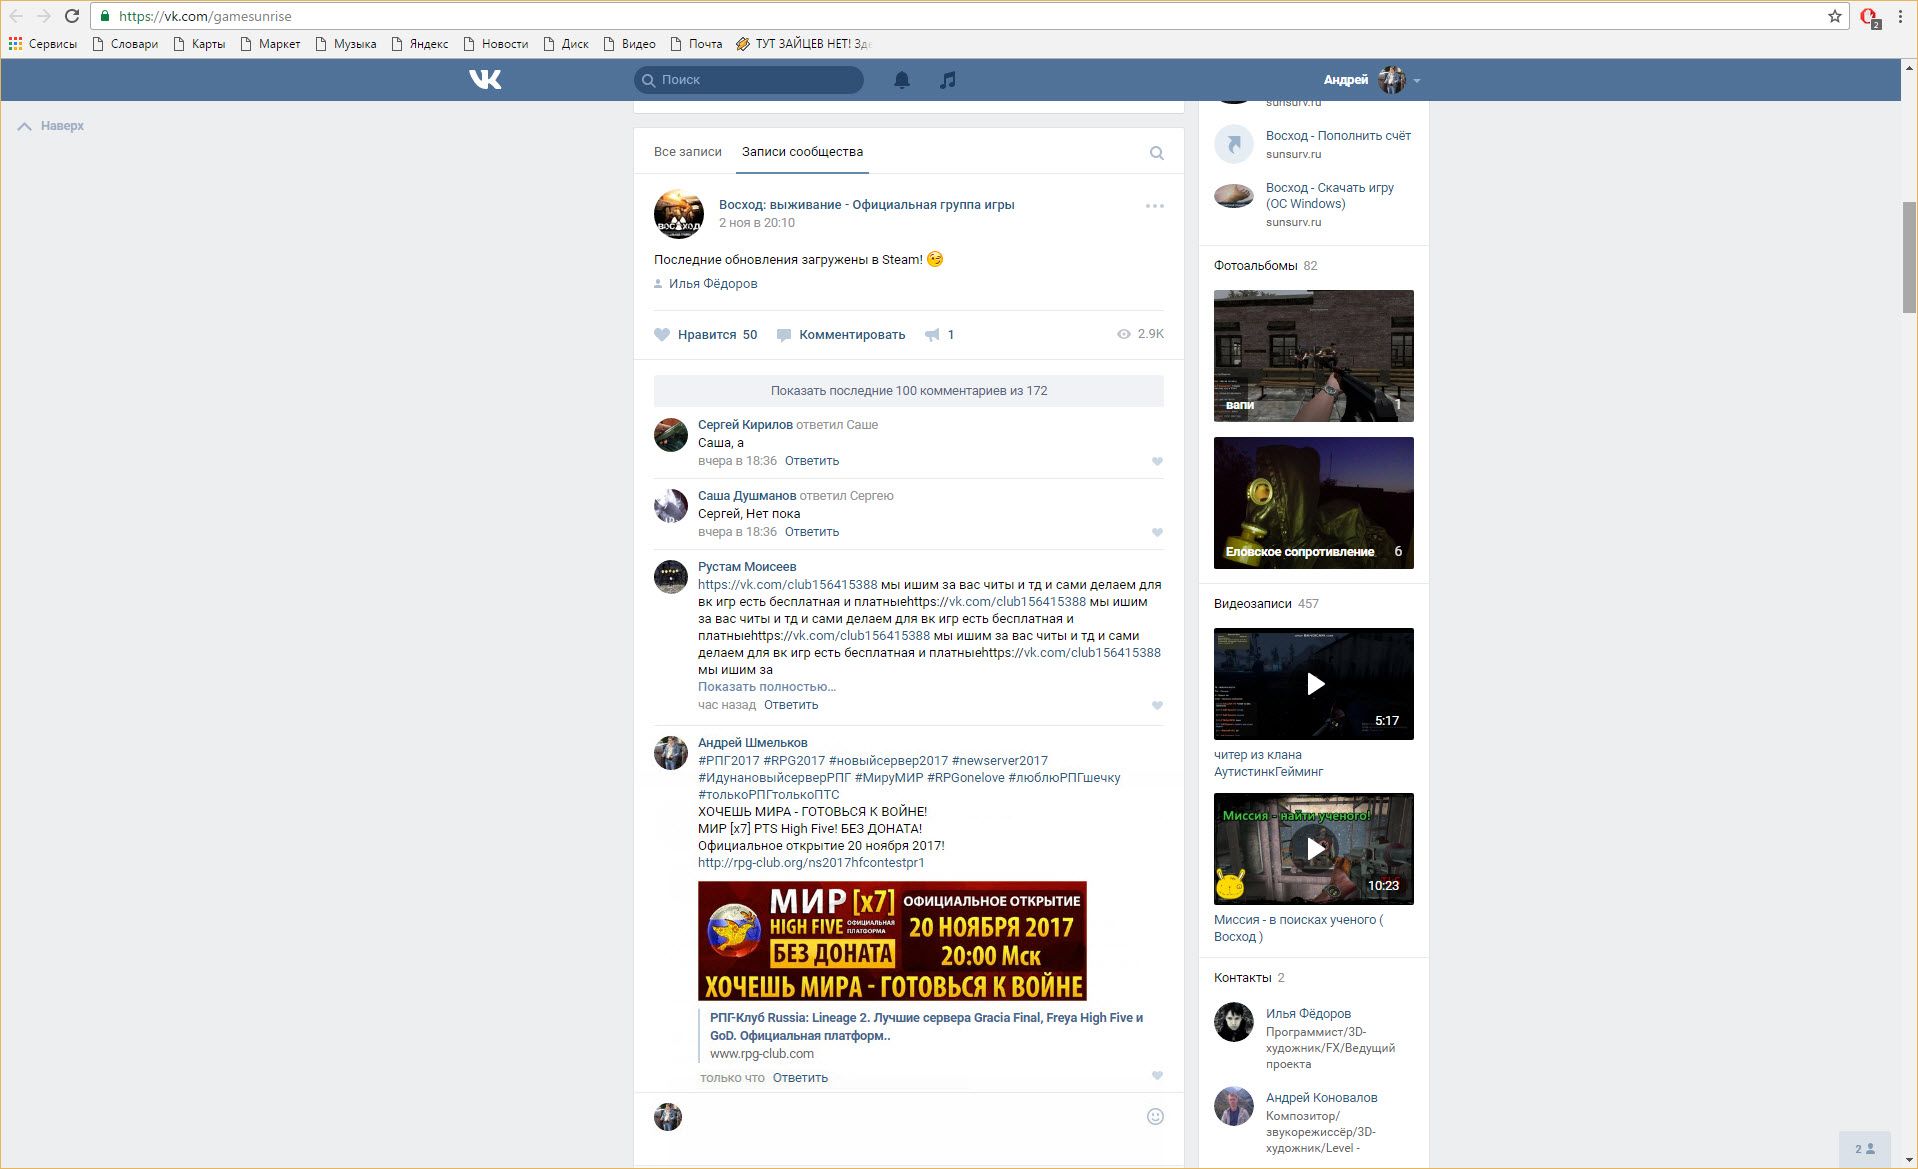The image size is (1918, 1169).
Task: Expand comment via Показать полностью
Action: 766,687
